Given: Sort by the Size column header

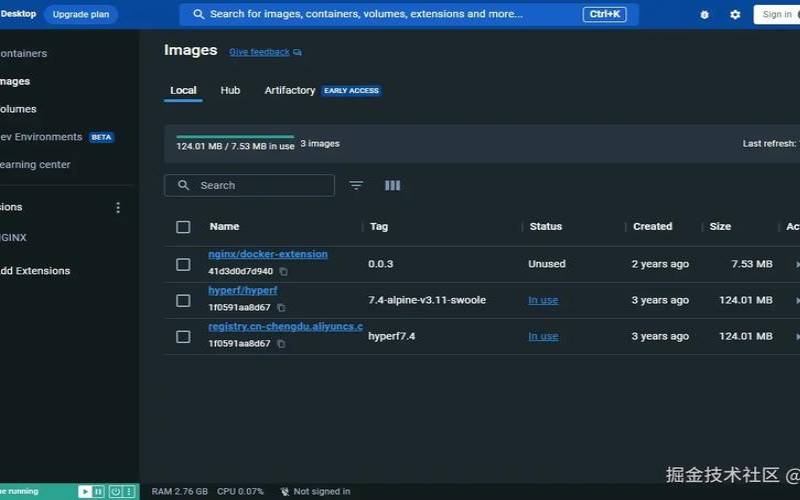Looking at the screenshot, I should 720,227.
